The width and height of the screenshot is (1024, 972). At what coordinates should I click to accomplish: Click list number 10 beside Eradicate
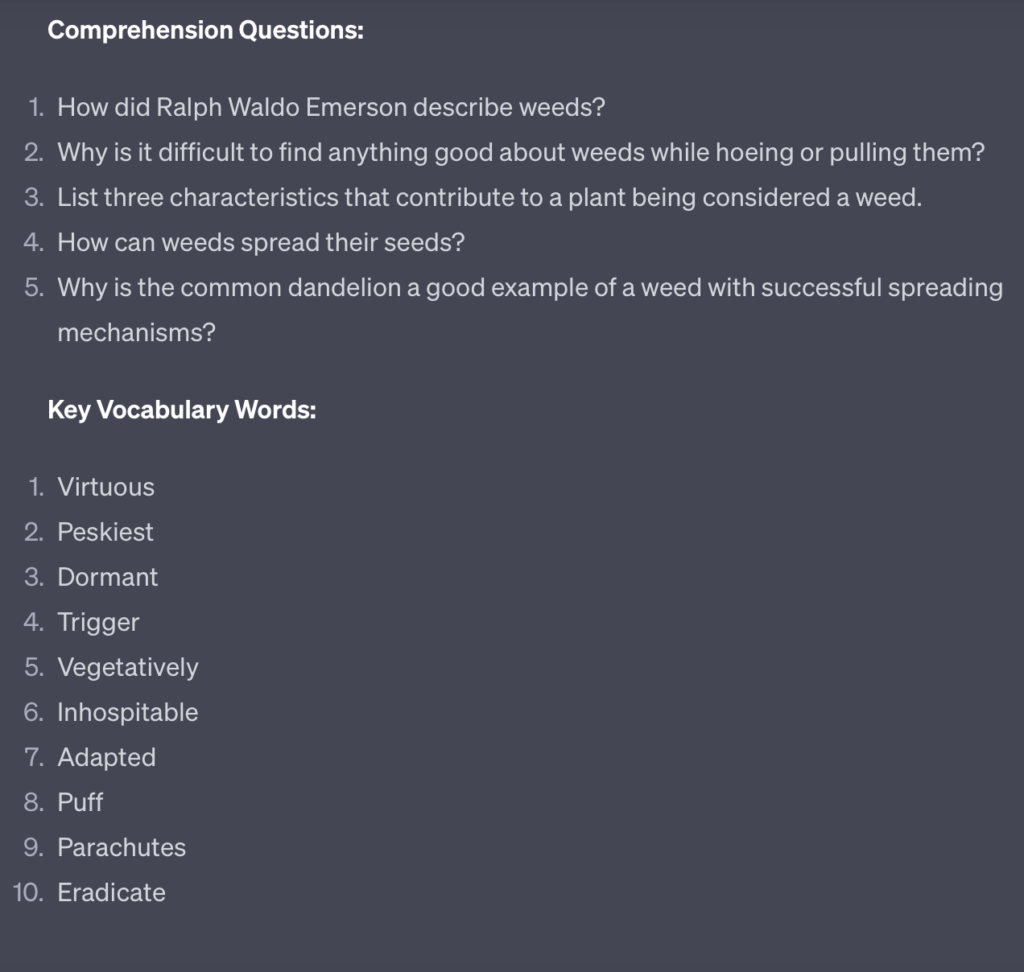28,893
